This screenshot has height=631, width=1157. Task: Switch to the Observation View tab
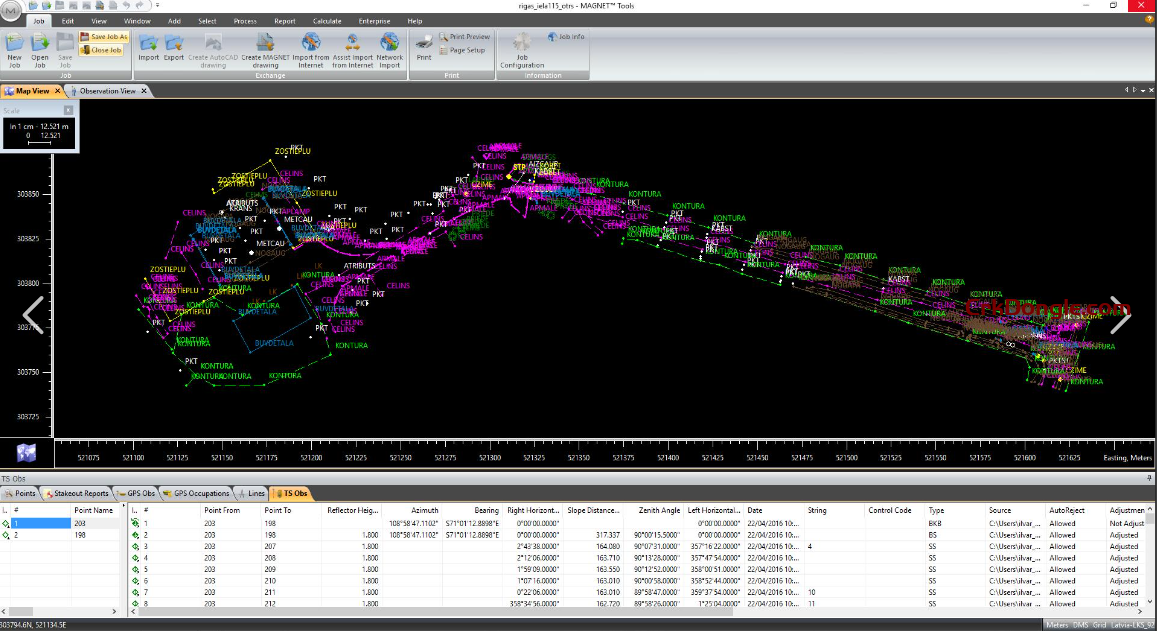[x=107, y=91]
